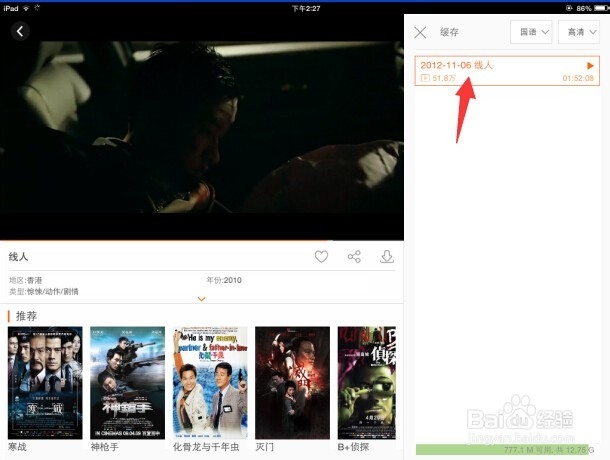Viewport: 610px width, 460px height.
Task: Tap the 51.8万 play count
Action: tap(443, 78)
